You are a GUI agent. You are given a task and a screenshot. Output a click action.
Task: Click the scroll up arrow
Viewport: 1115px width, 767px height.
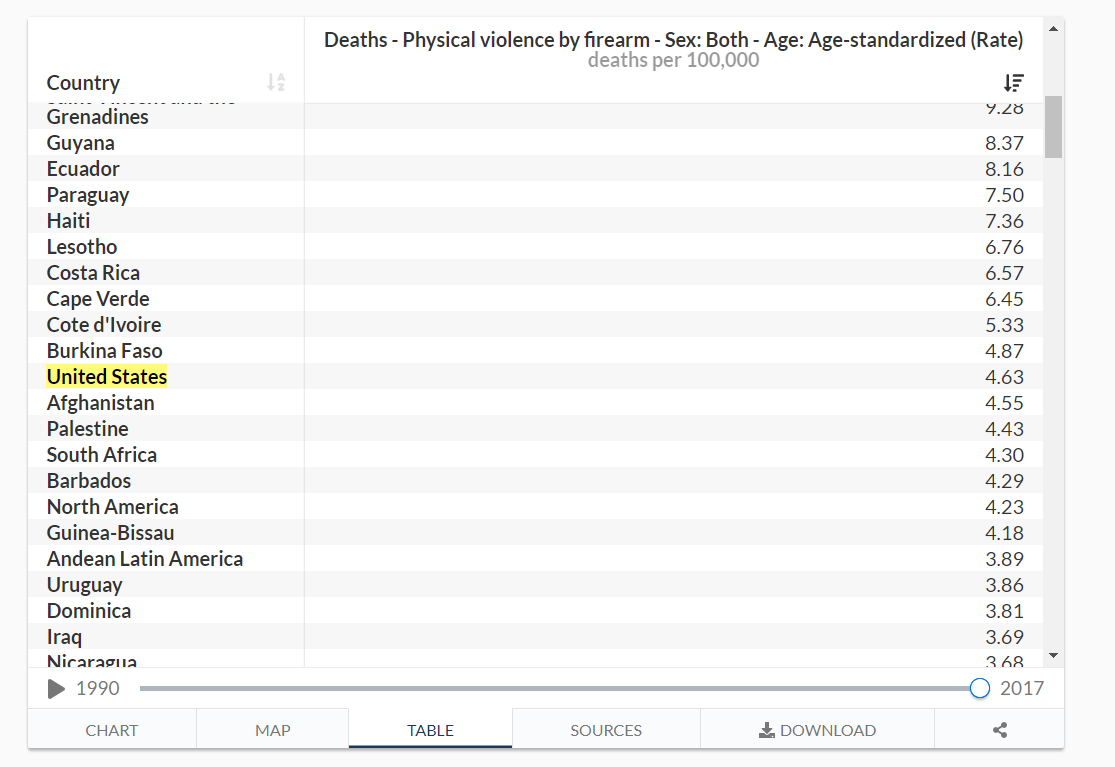(x=1053, y=29)
